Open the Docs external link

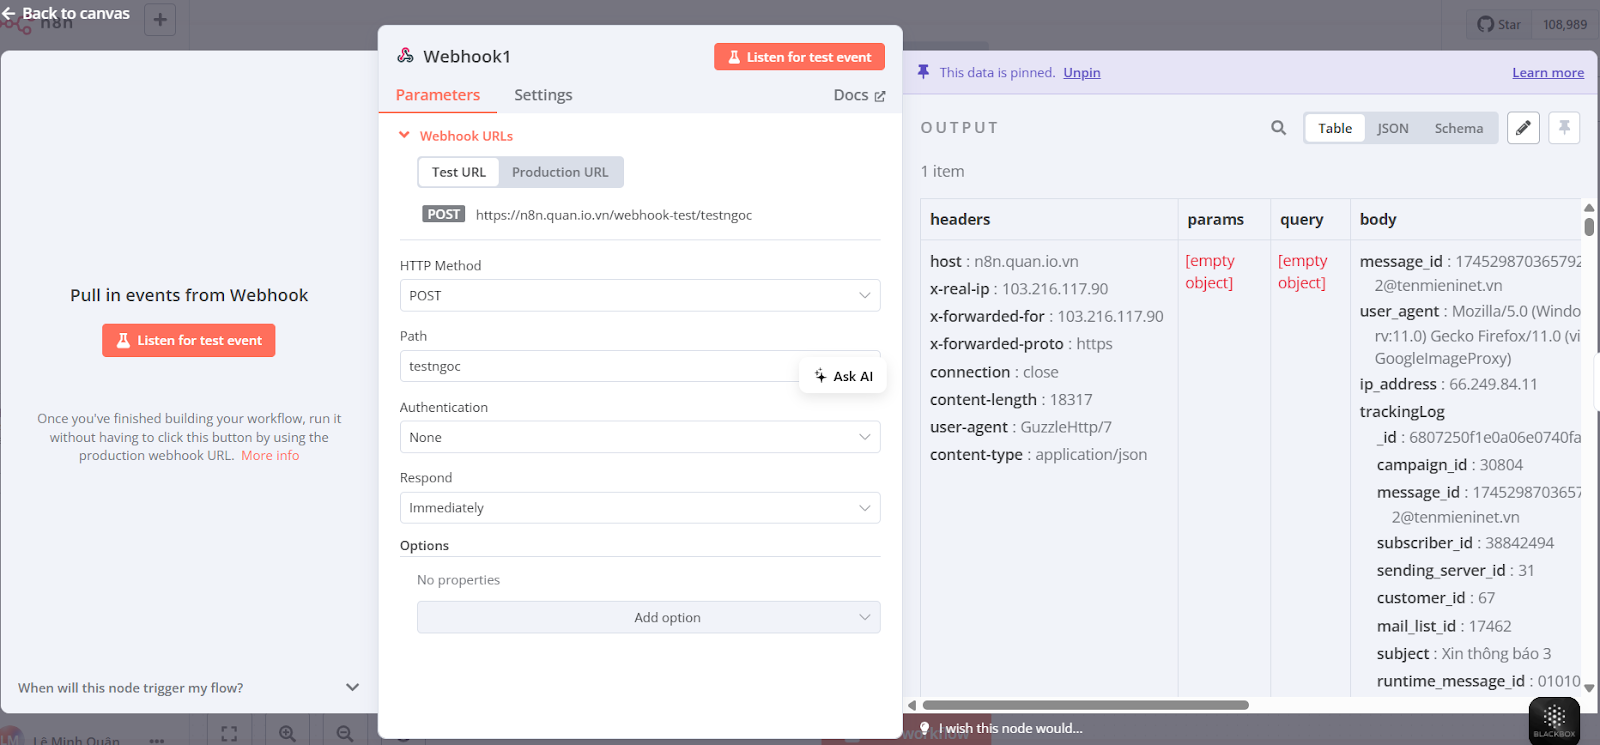(x=859, y=95)
